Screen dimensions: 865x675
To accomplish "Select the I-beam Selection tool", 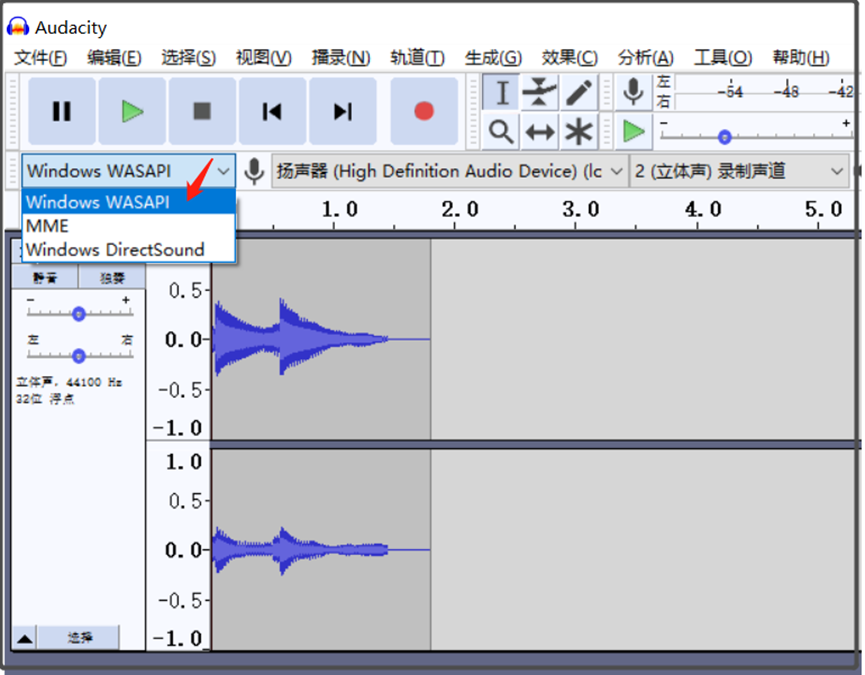I will point(501,92).
